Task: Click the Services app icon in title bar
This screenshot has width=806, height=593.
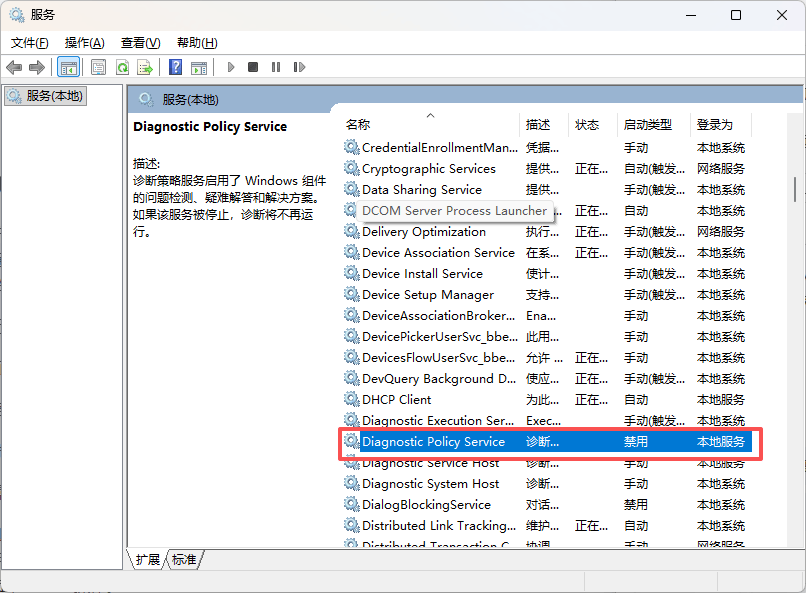Action: [16, 15]
